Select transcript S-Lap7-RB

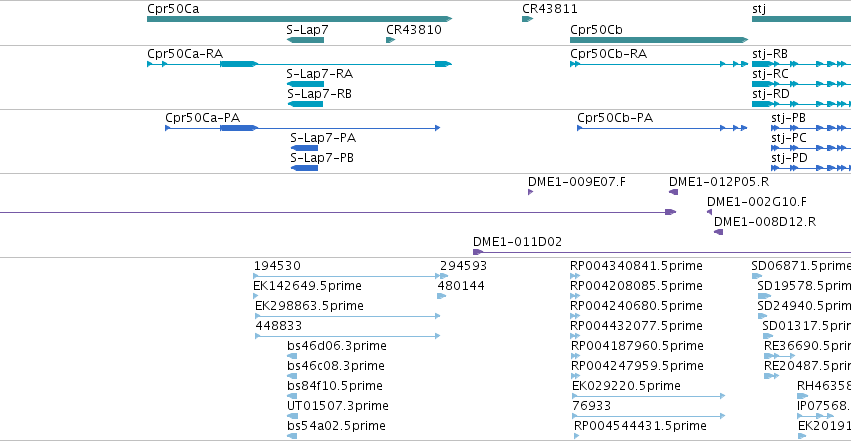(x=305, y=104)
